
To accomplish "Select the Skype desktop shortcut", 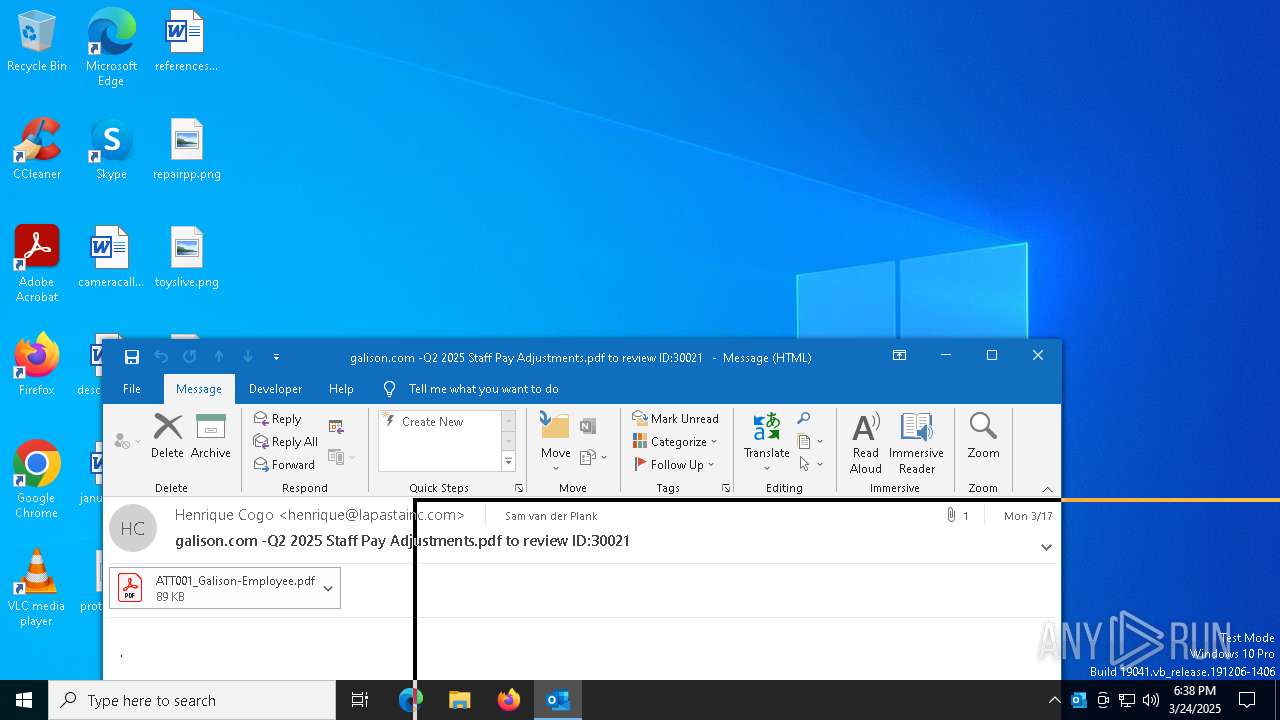I will coord(111,149).
